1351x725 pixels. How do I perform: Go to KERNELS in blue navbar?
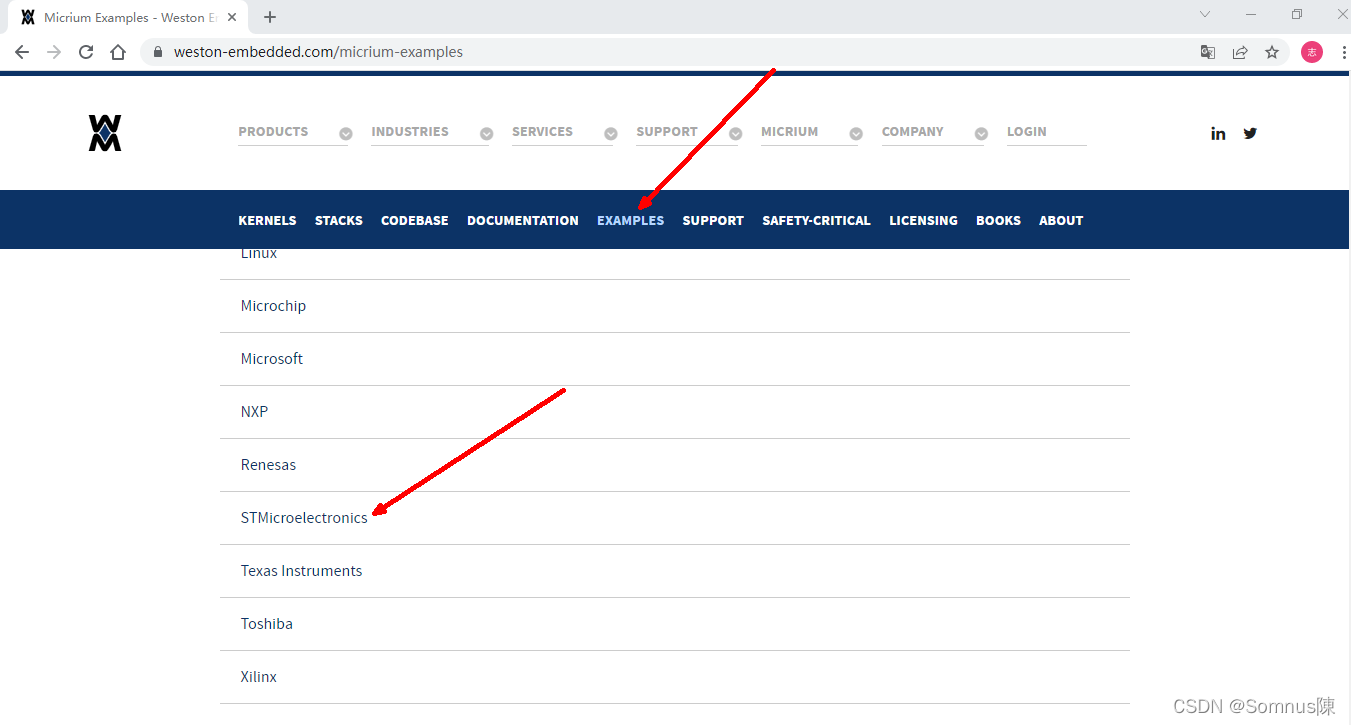[x=267, y=220]
